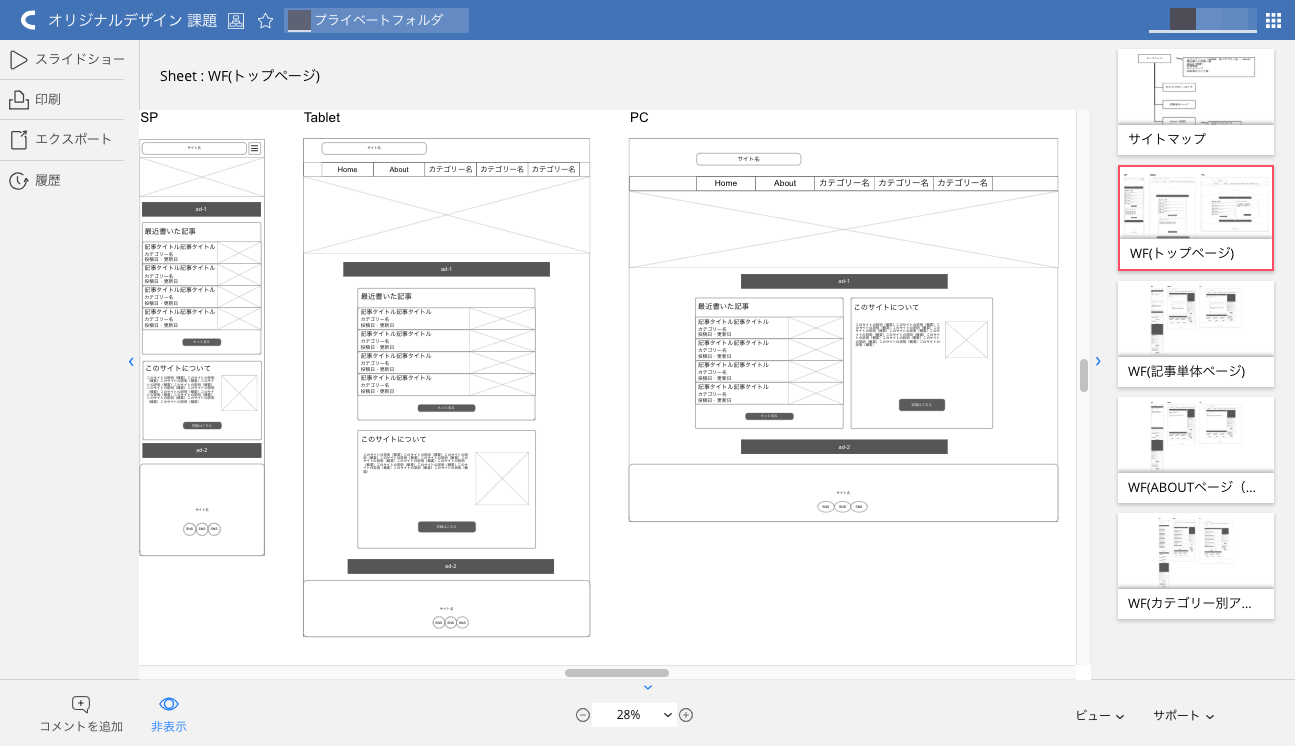Collapse the left sidebar arrow

[x=131, y=361]
